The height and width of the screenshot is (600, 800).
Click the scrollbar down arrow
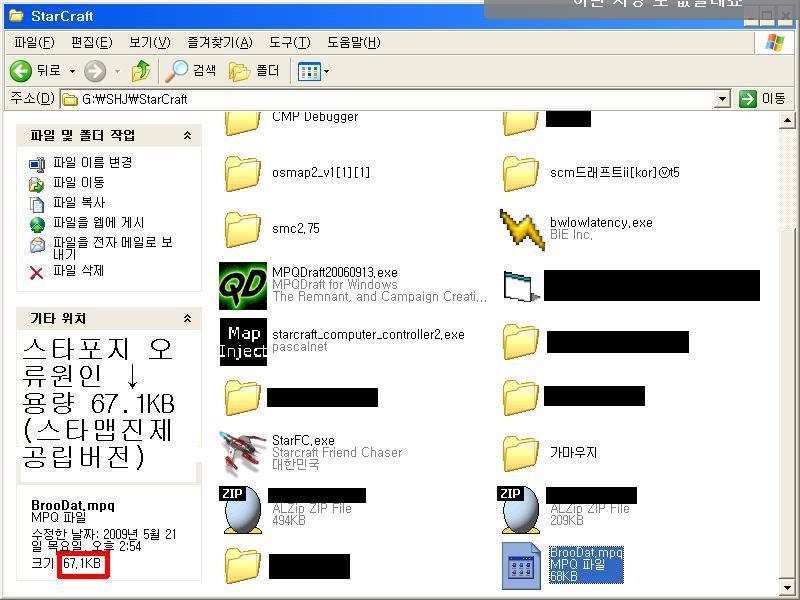point(787,586)
